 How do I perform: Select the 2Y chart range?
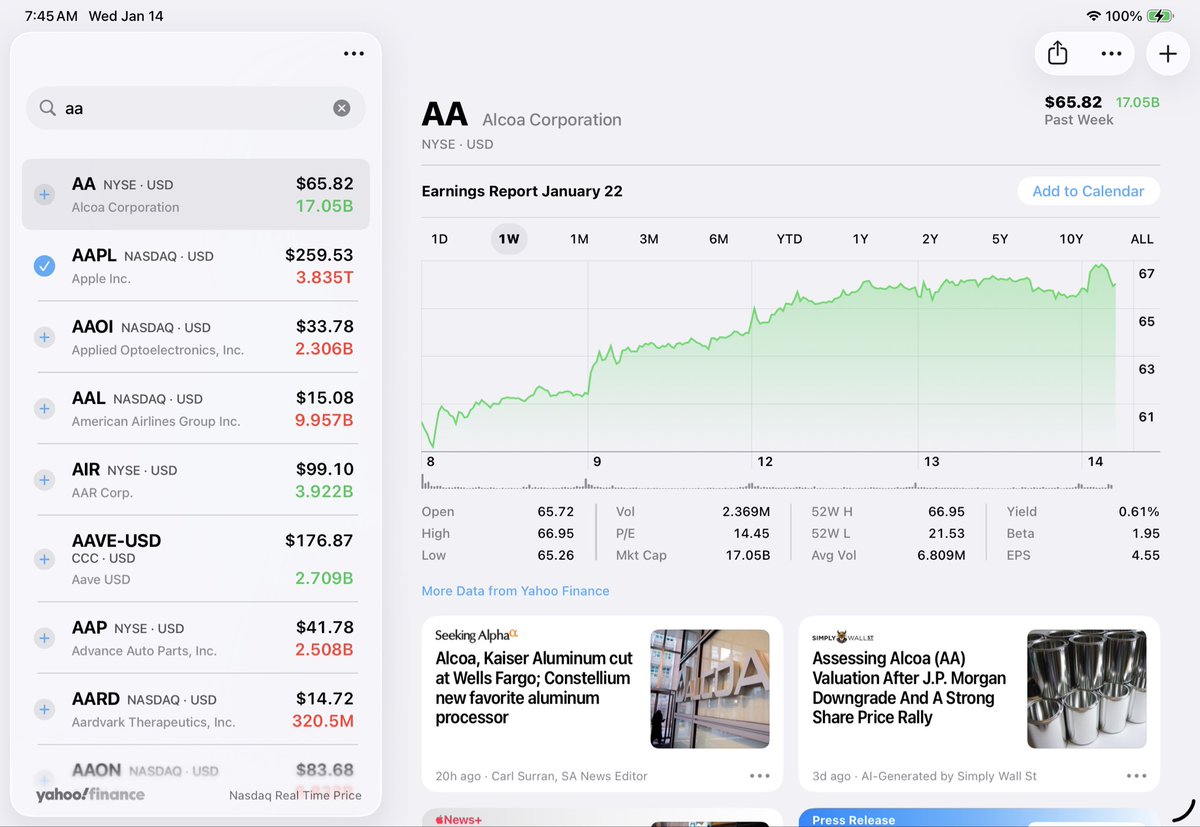(930, 239)
